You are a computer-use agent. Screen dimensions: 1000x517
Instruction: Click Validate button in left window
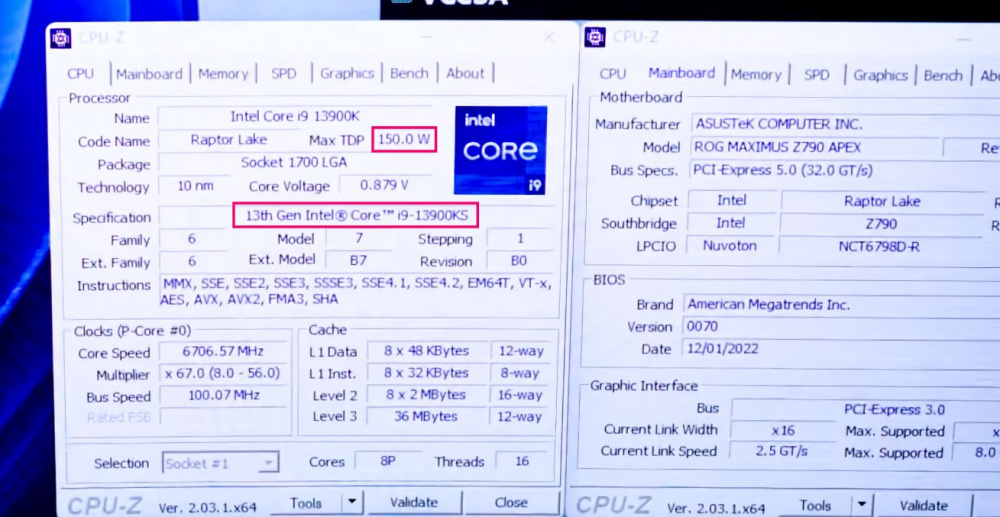tap(414, 502)
